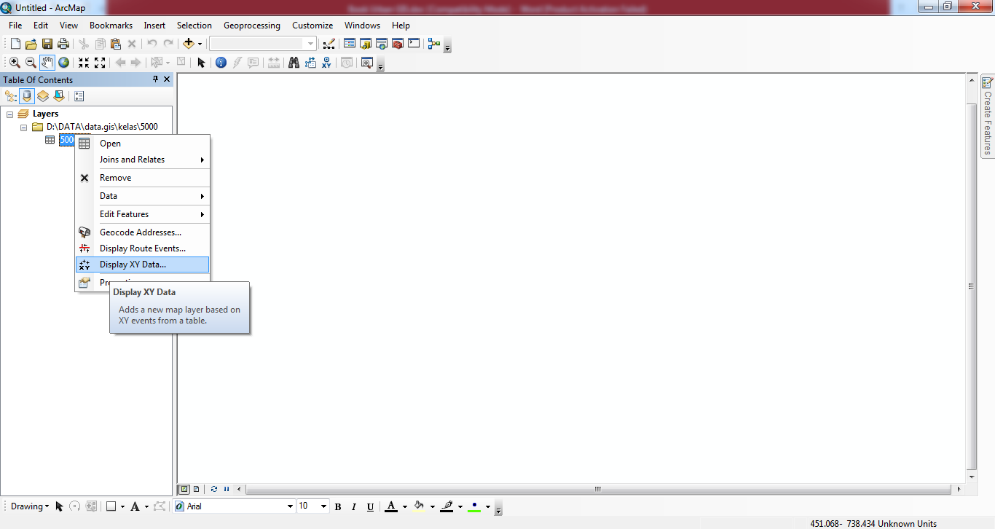Expand the Edit Features submenu
Viewport: 995px width, 529px height.
click(x=143, y=214)
